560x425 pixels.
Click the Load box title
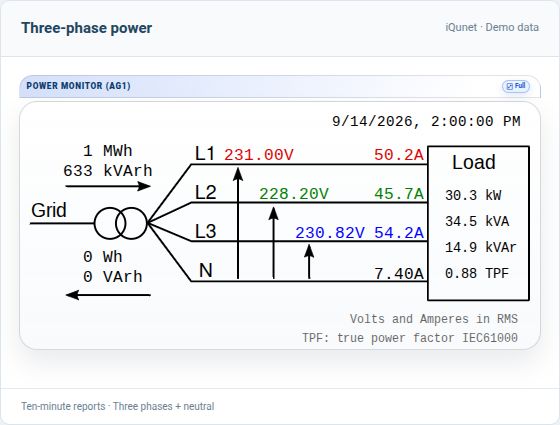click(x=474, y=162)
